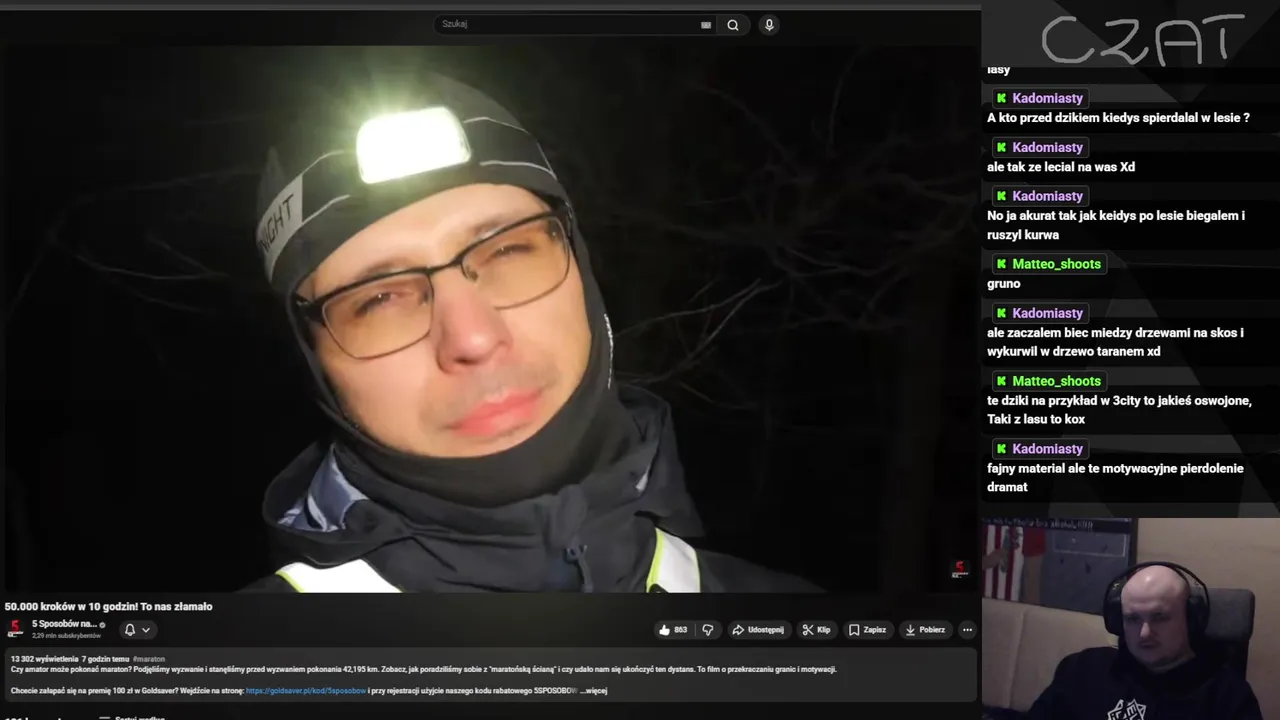Viewport: 1280px width, 720px height.
Task: Click the streamer webcam overlay
Action: pos(1130,618)
